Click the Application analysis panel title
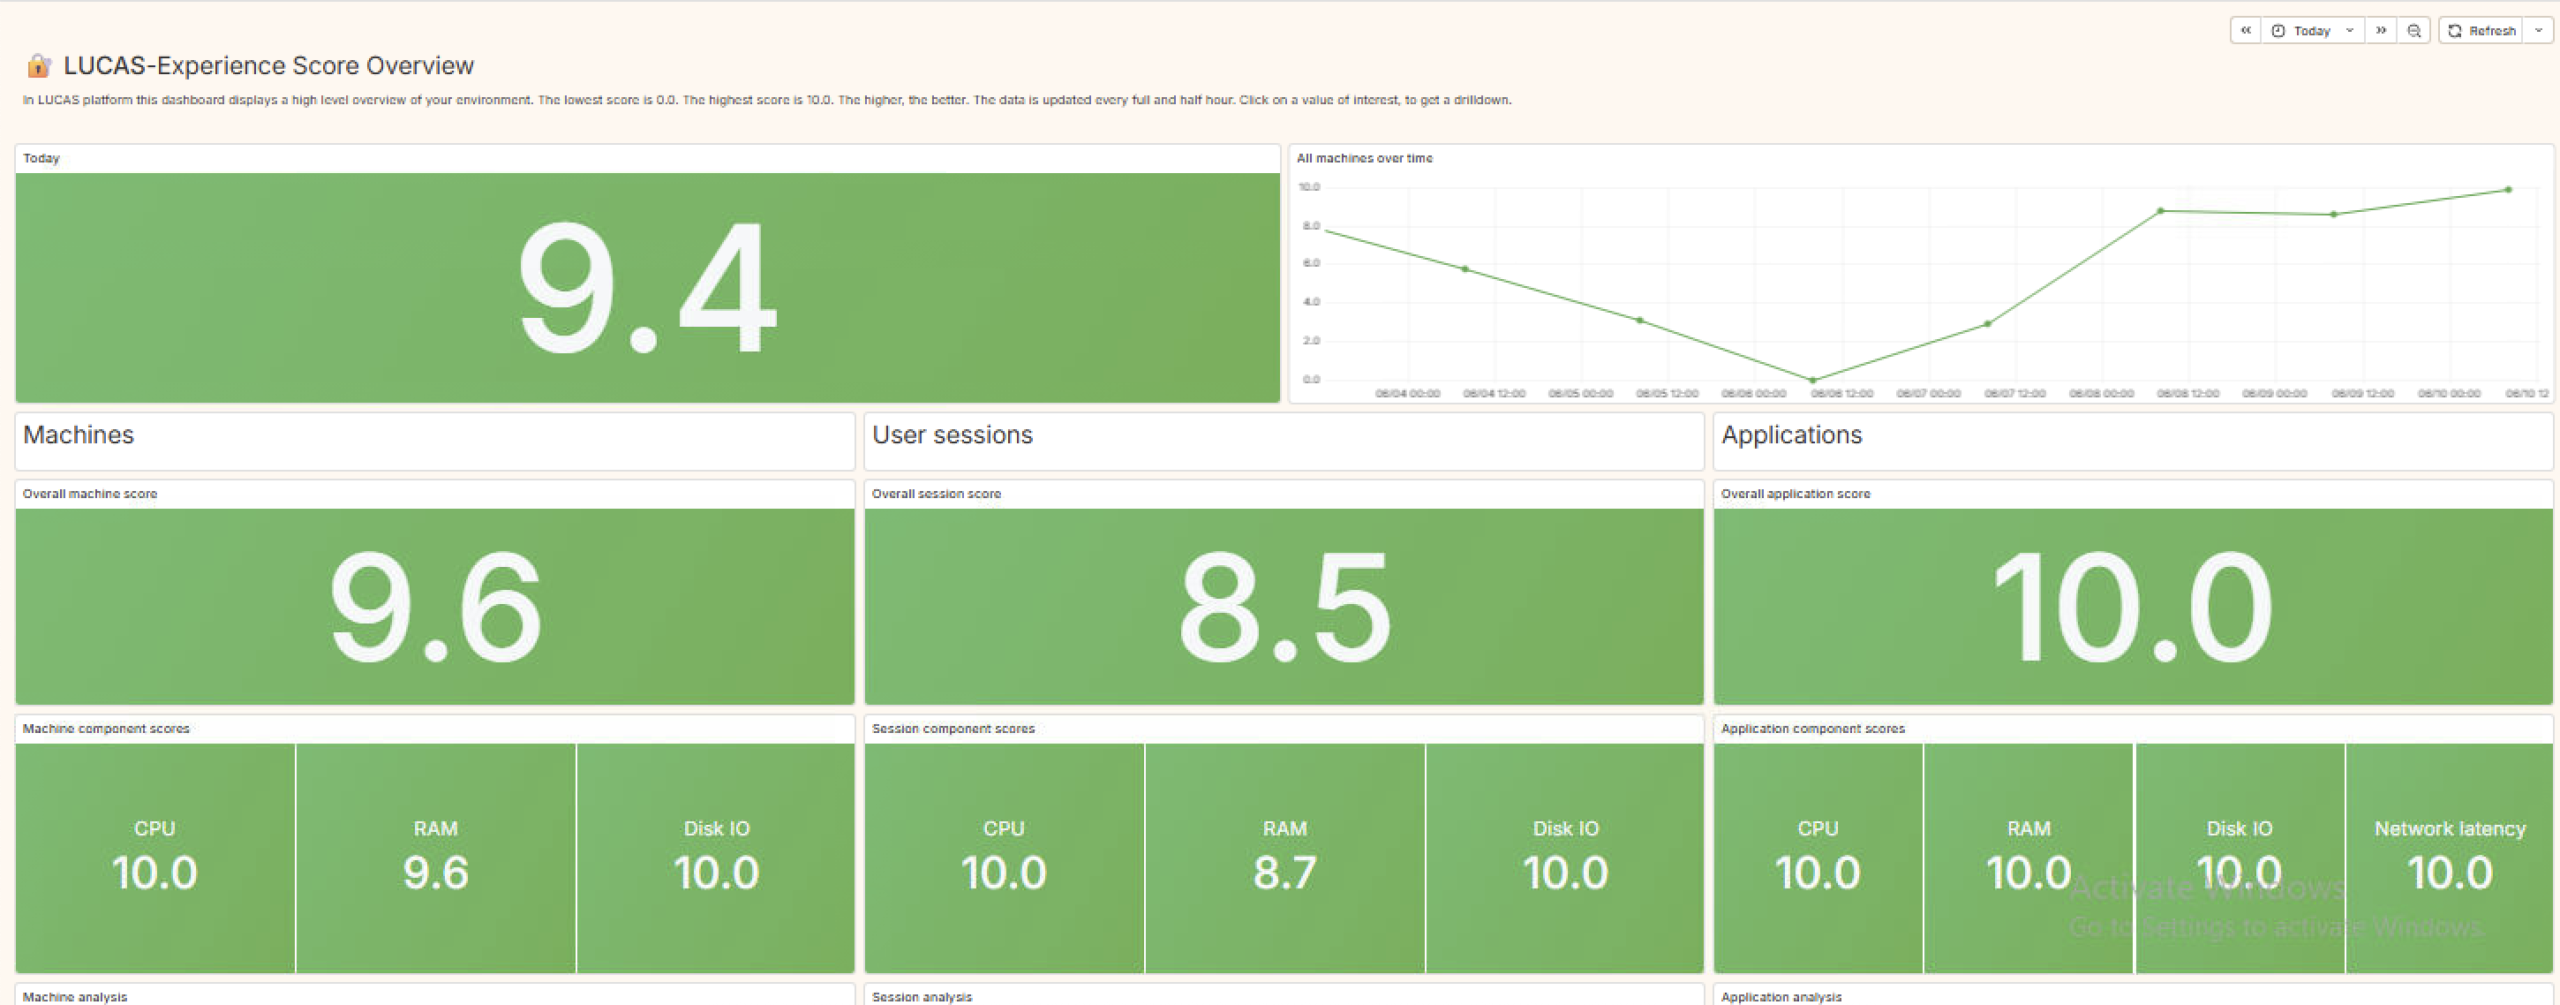 pos(1781,997)
